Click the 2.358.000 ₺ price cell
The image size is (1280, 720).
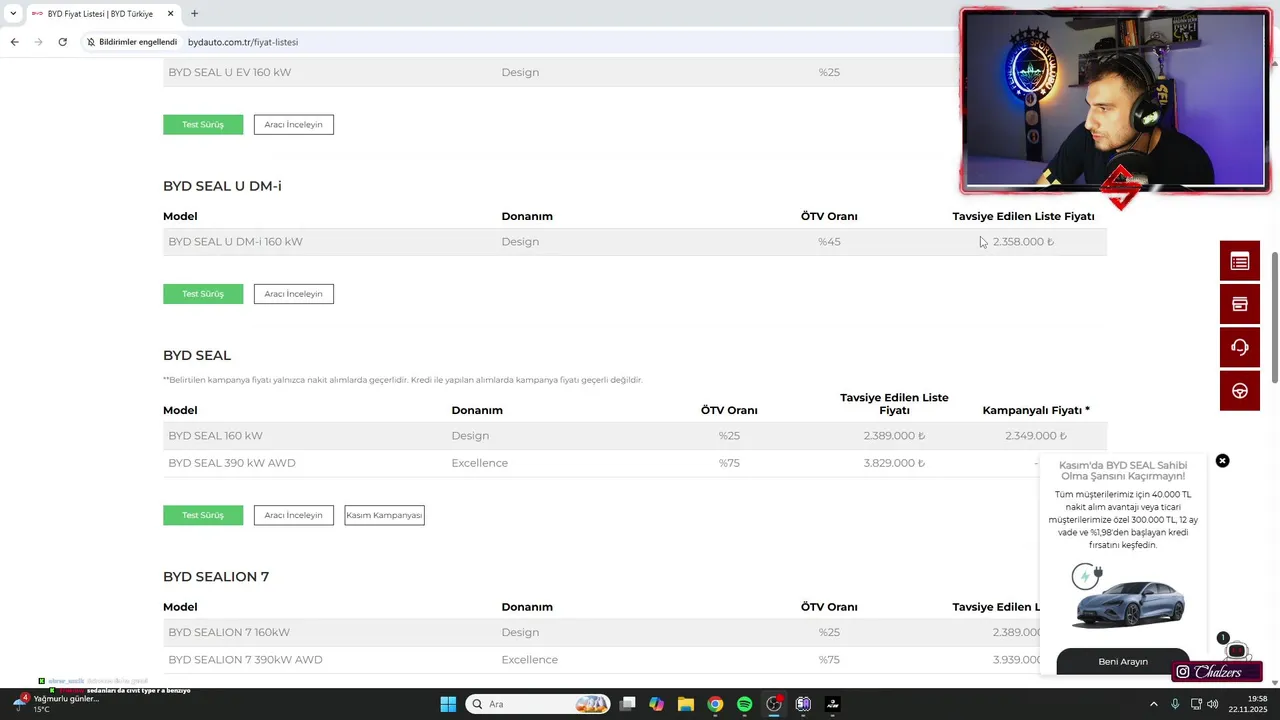[1023, 242]
